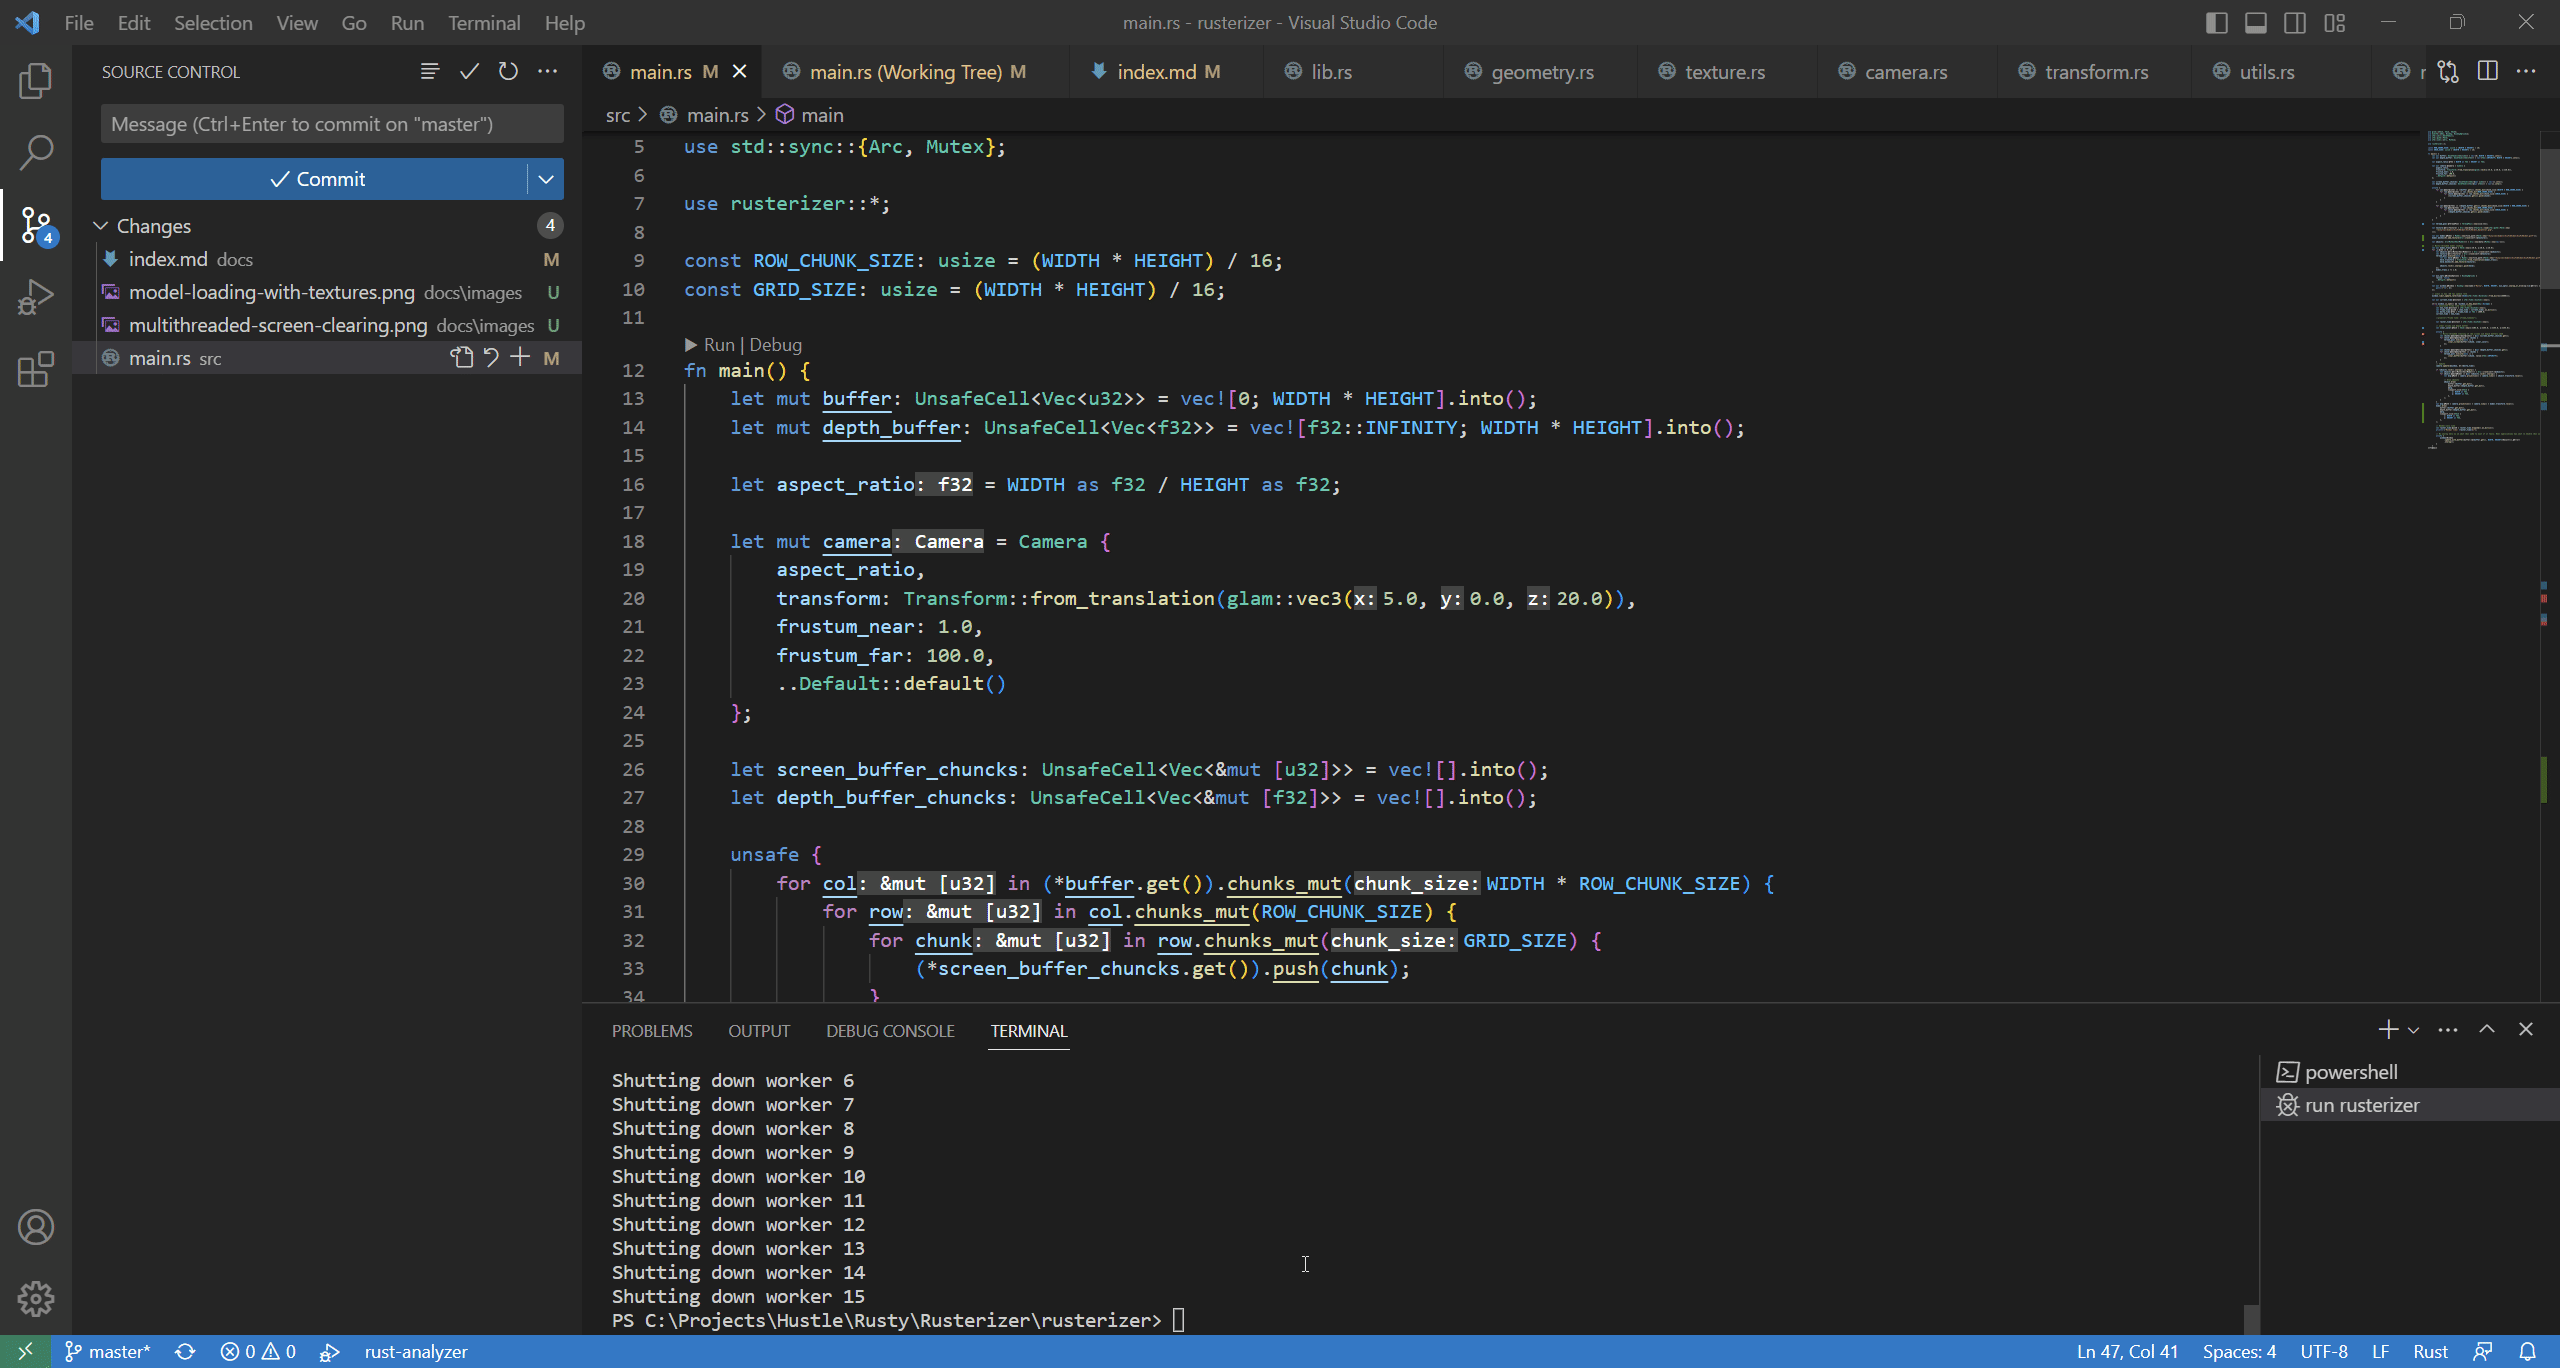This screenshot has height=1368, width=2560.
Task: Collapse the Changes group
Action: (x=101, y=226)
